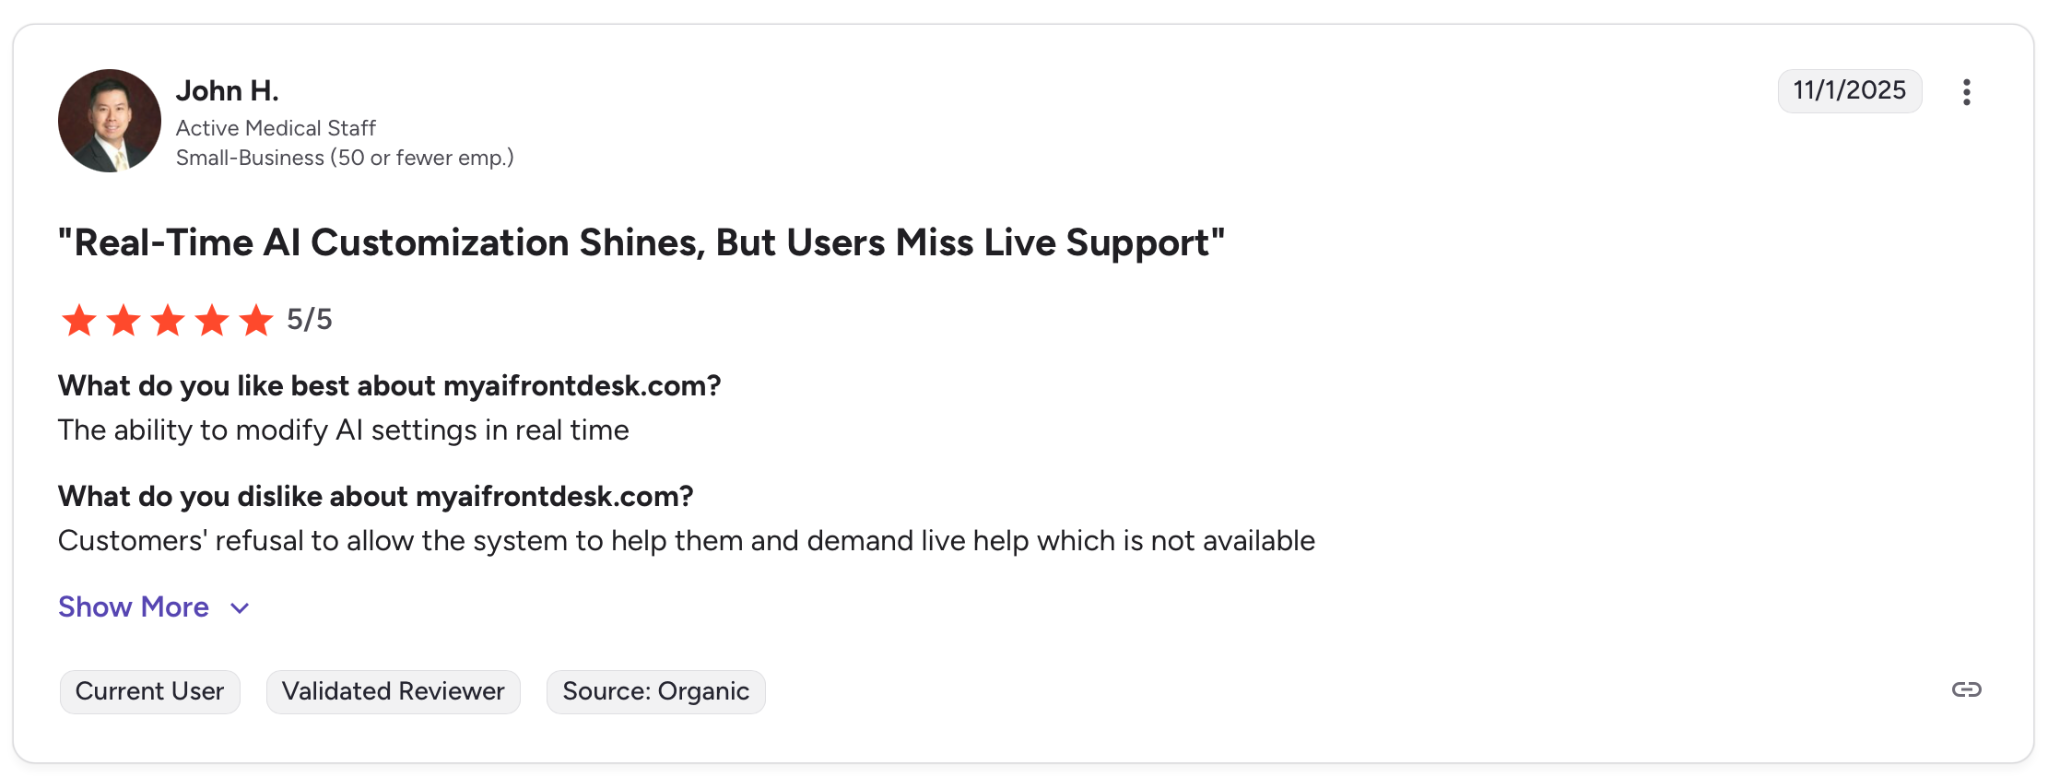The height and width of the screenshot is (783, 2048).
Task: Click the Active Medical Staff job title
Action: [276, 128]
